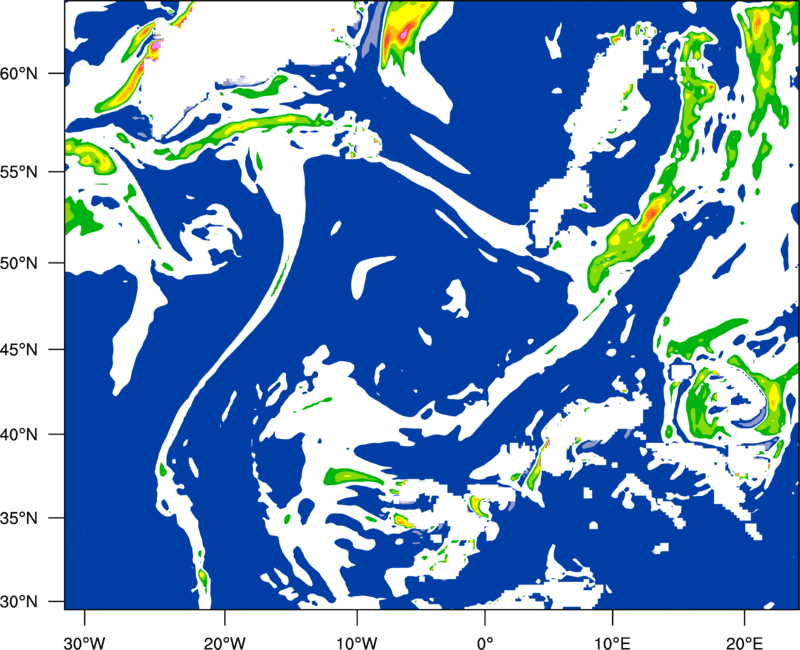Click the 40°N latitude label
800x650 pixels.
point(19,435)
